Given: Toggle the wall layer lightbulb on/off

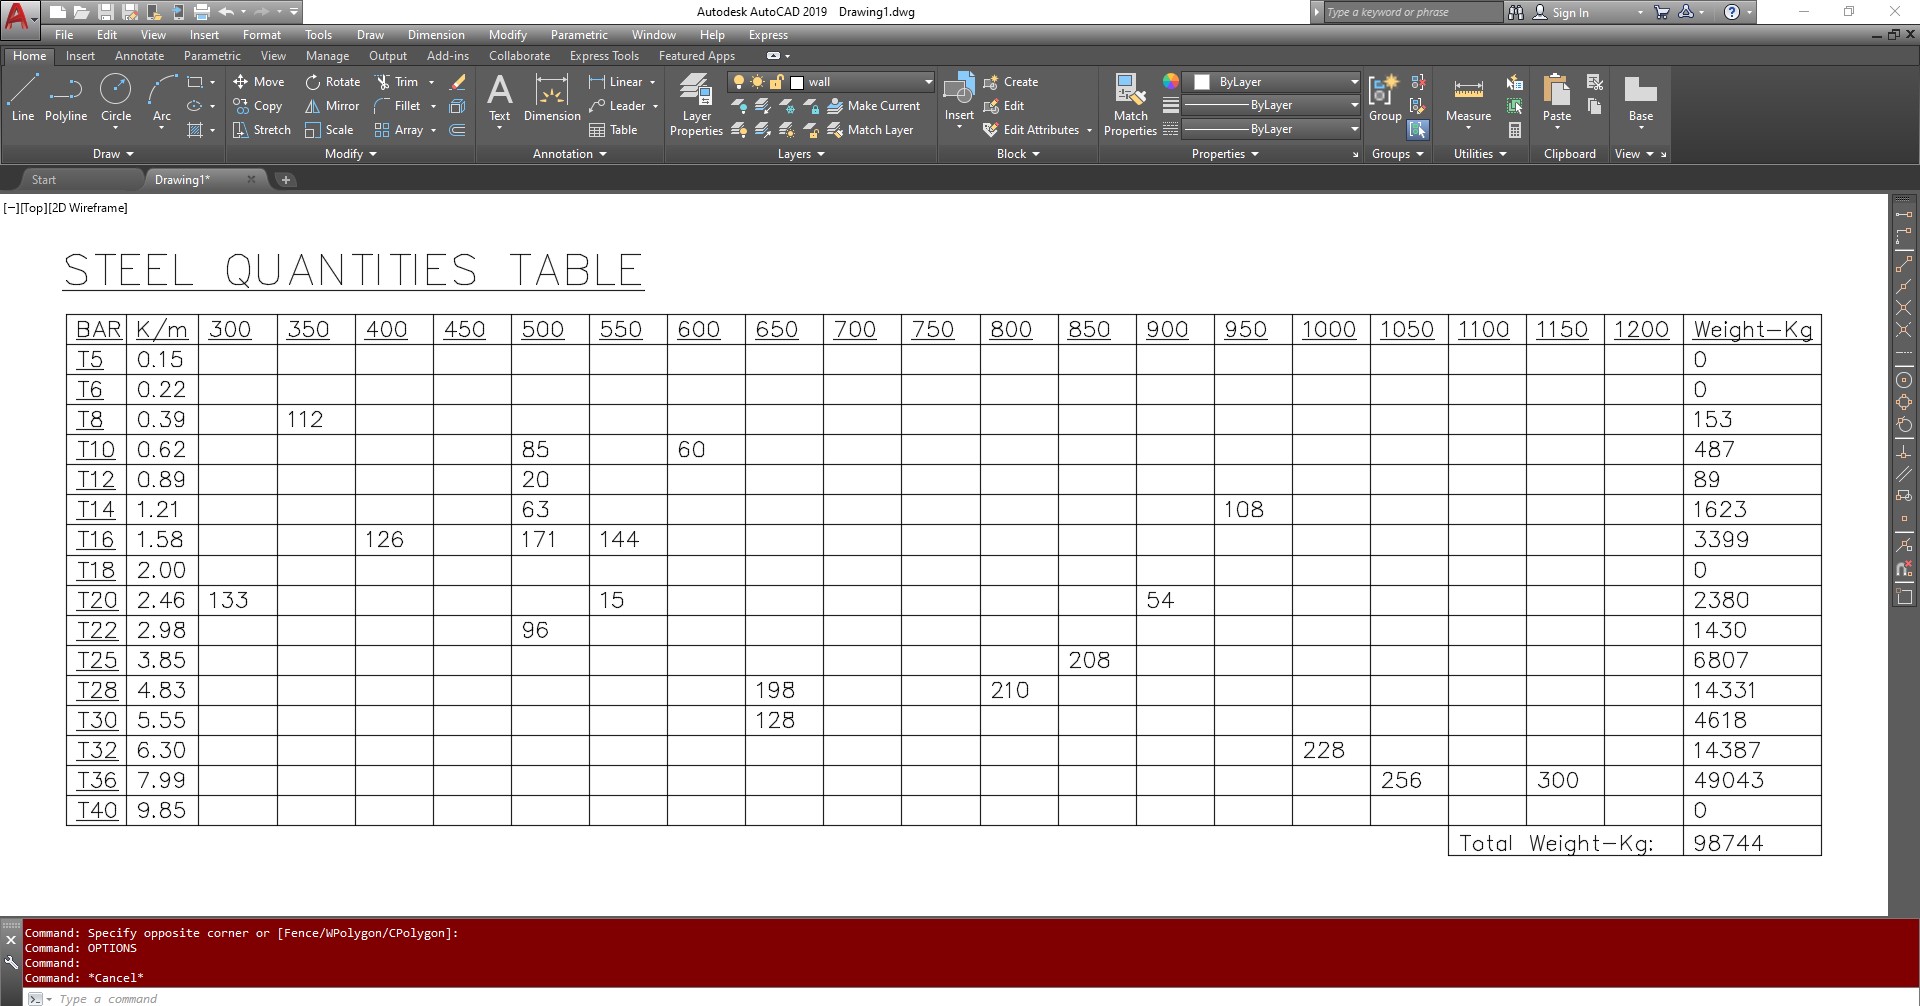Looking at the screenshot, I should [x=739, y=82].
